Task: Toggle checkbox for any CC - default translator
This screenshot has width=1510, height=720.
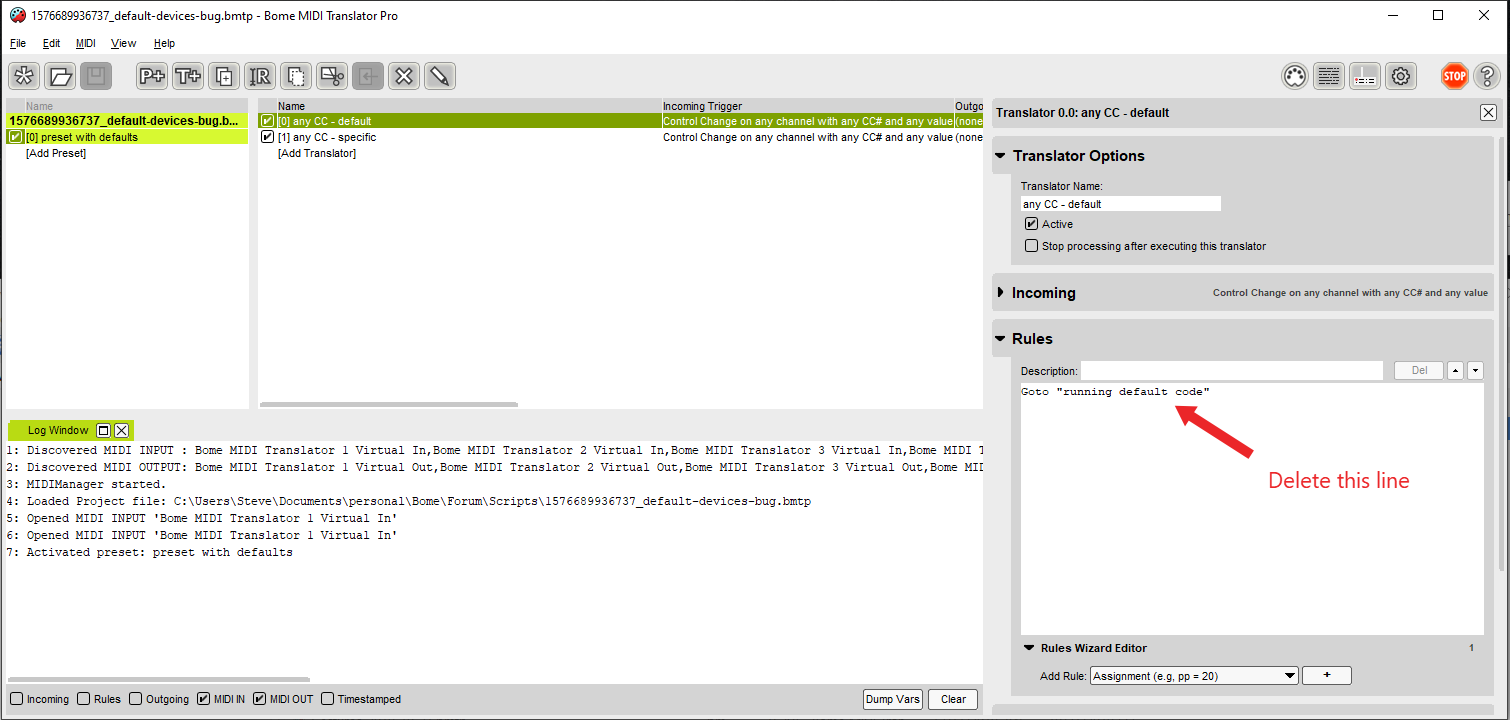Action: [267, 121]
